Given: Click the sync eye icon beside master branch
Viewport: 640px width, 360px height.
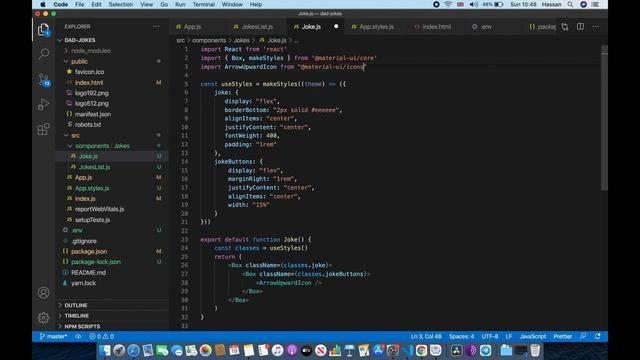Looking at the screenshot, I should [78, 336].
